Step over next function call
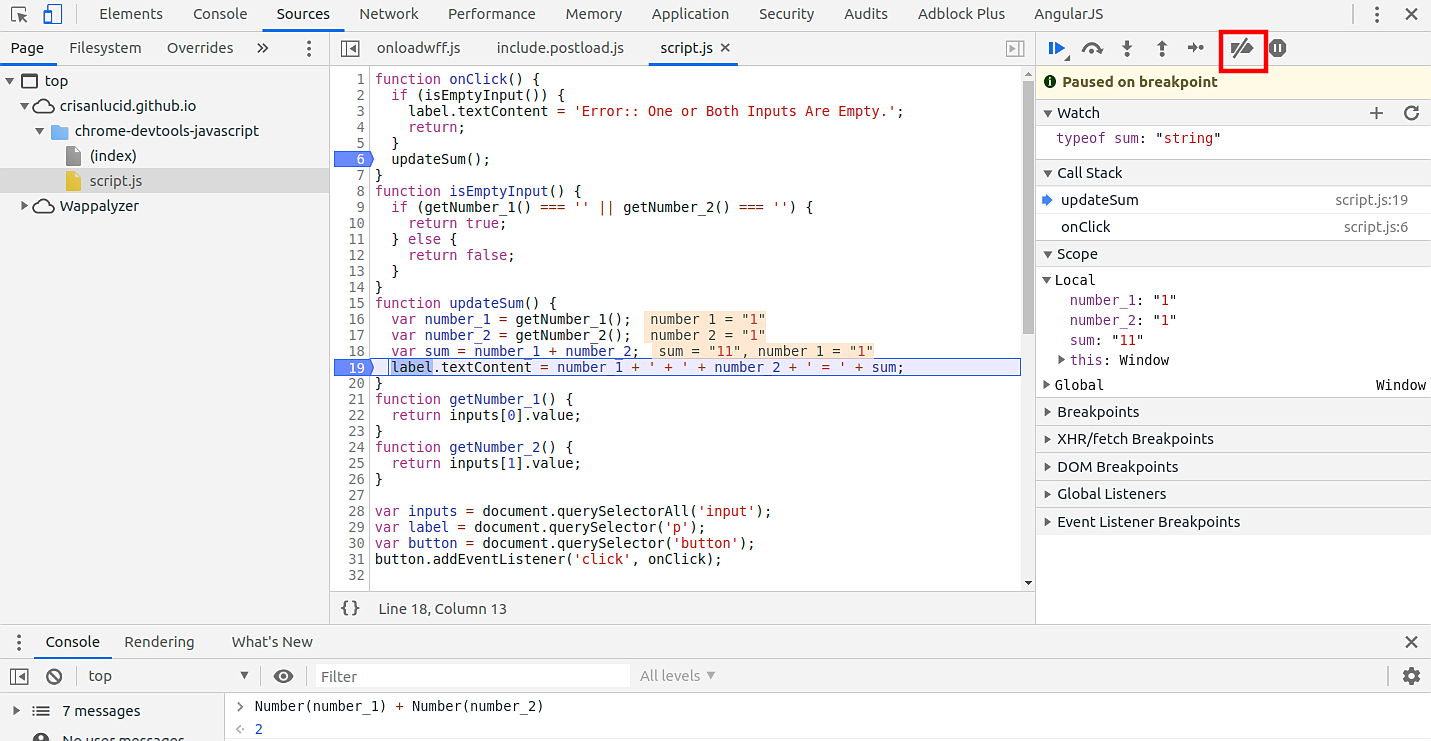The image size is (1431, 741). (1092, 48)
